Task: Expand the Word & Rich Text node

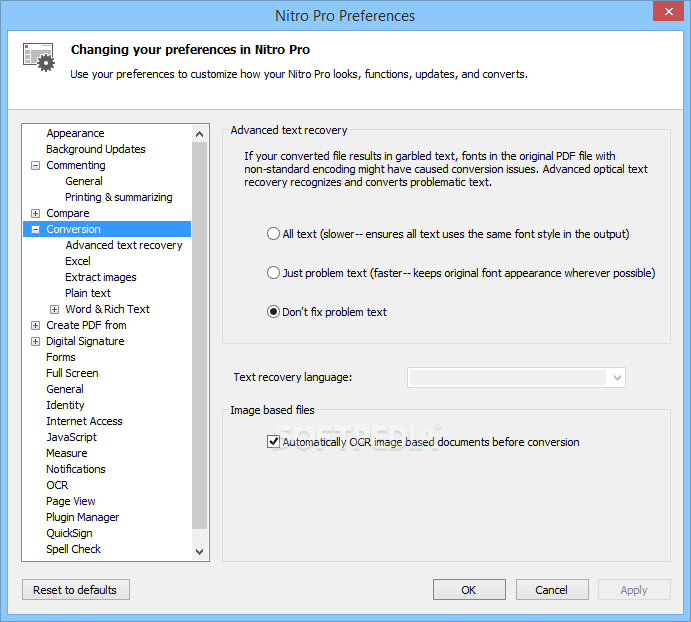Action: (54, 309)
